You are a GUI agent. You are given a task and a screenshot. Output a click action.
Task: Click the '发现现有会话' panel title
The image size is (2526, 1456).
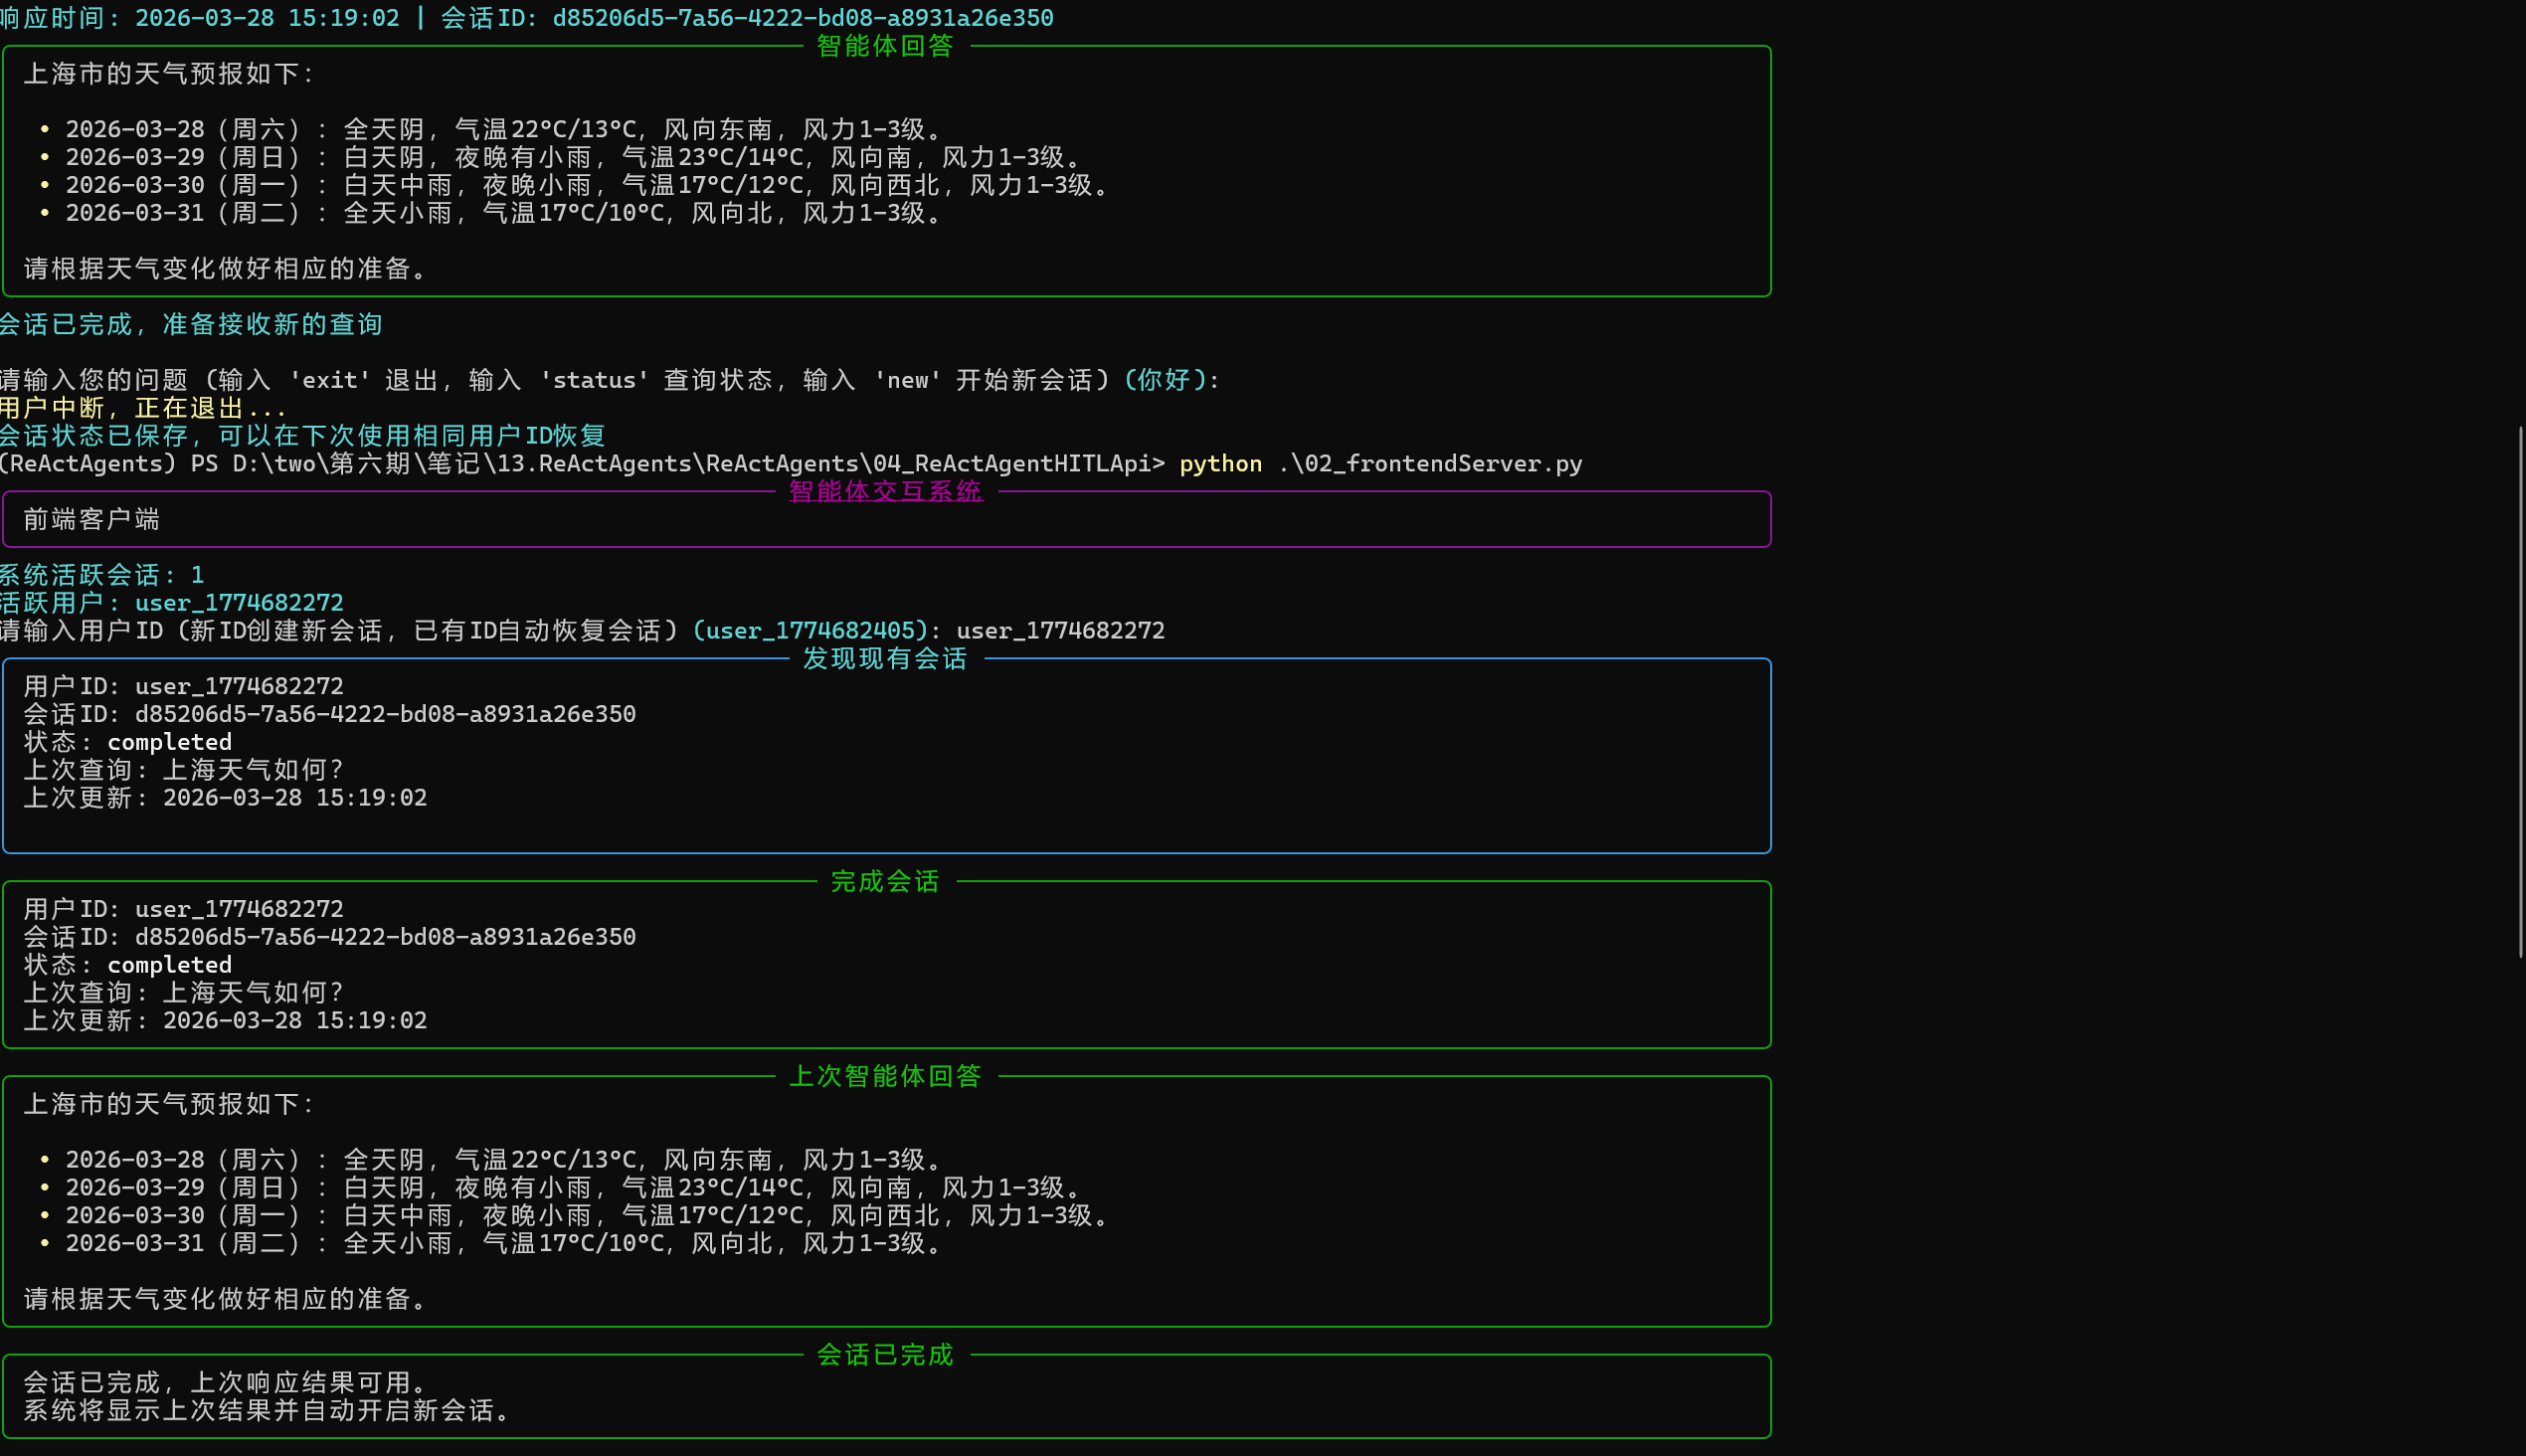[885, 659]
